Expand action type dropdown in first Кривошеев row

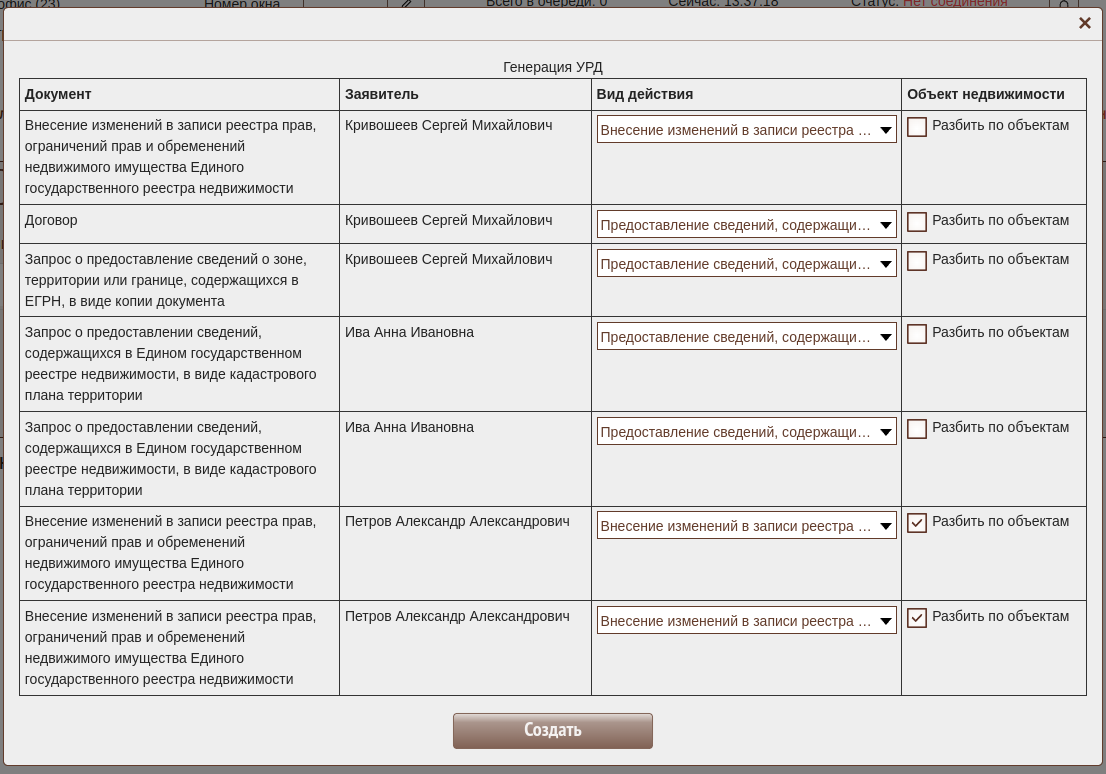tap(746, 130)
